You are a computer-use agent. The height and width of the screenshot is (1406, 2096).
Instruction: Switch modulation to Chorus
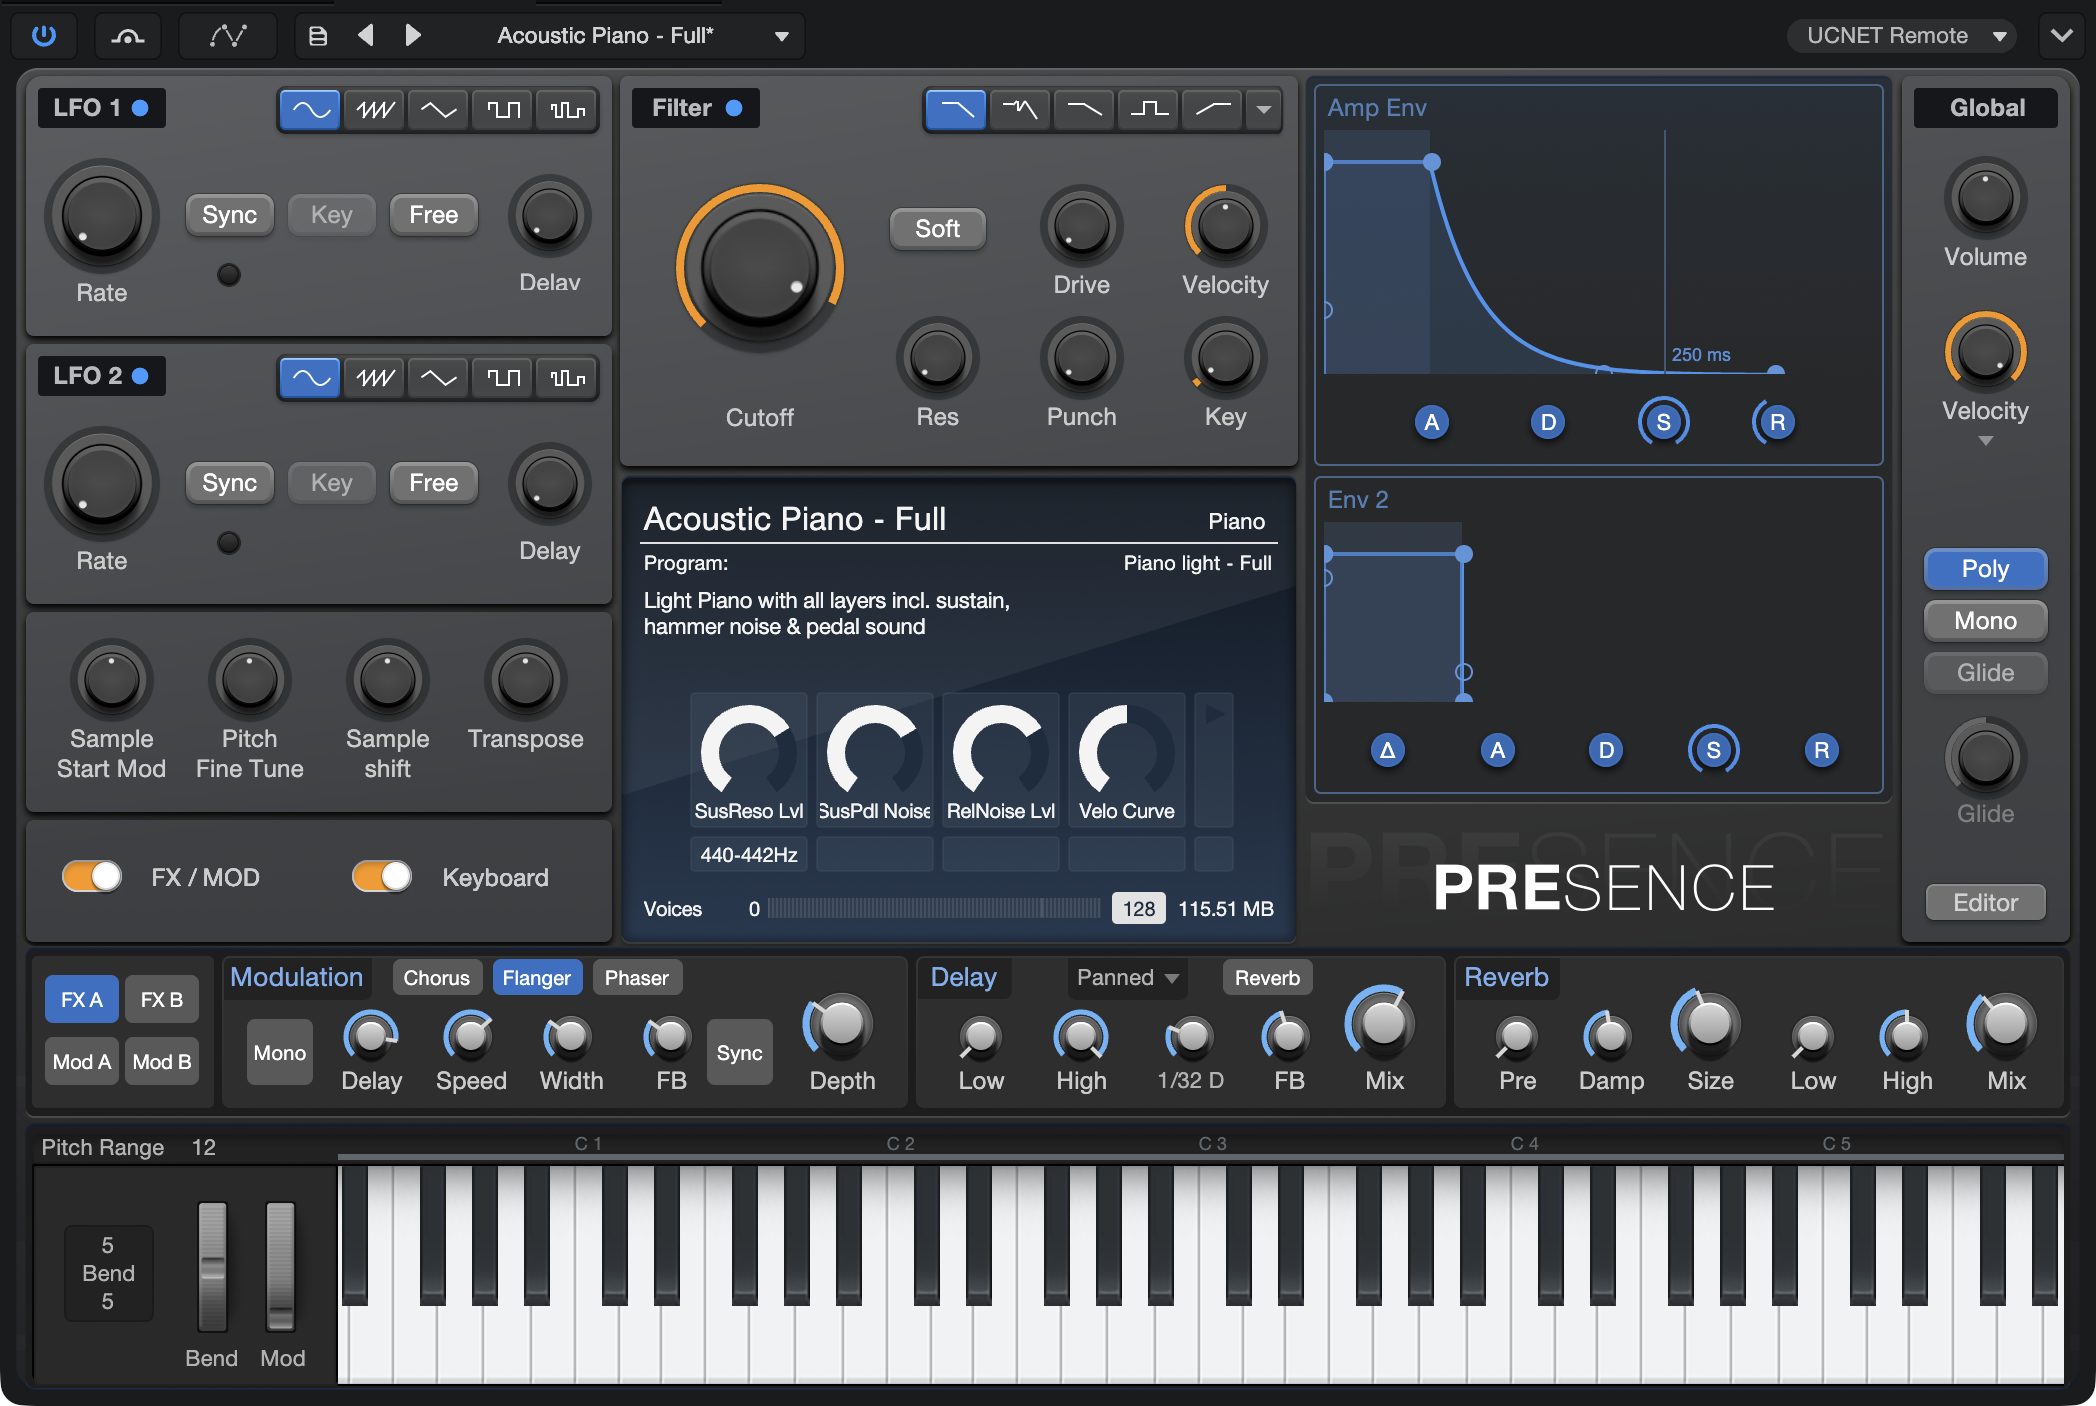coord(437,978)
